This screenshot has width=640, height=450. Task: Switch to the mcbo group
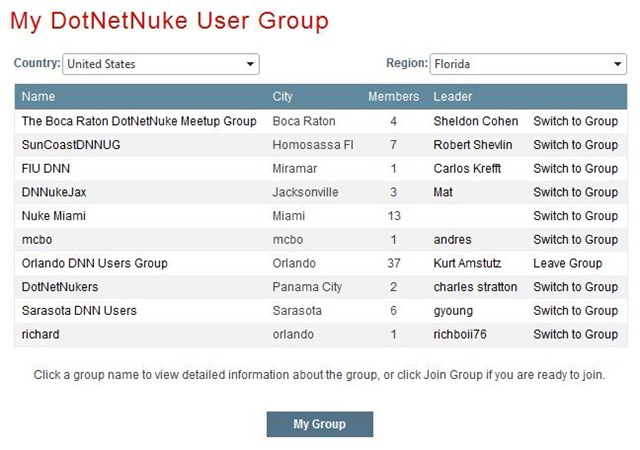pos(576,240)
